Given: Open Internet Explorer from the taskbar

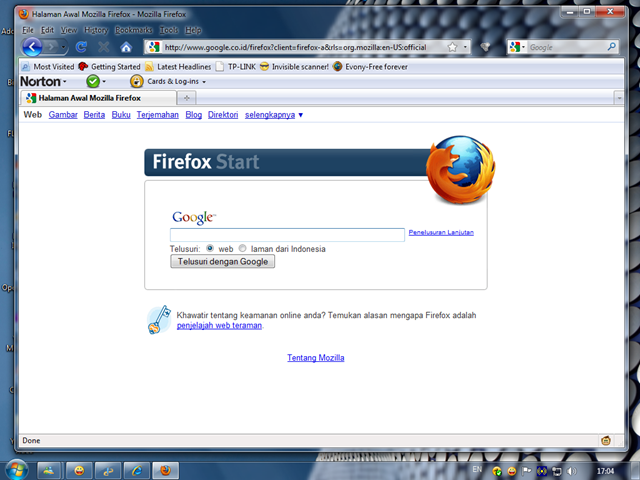Looking at the screenshot, I should tap(137, 470).
